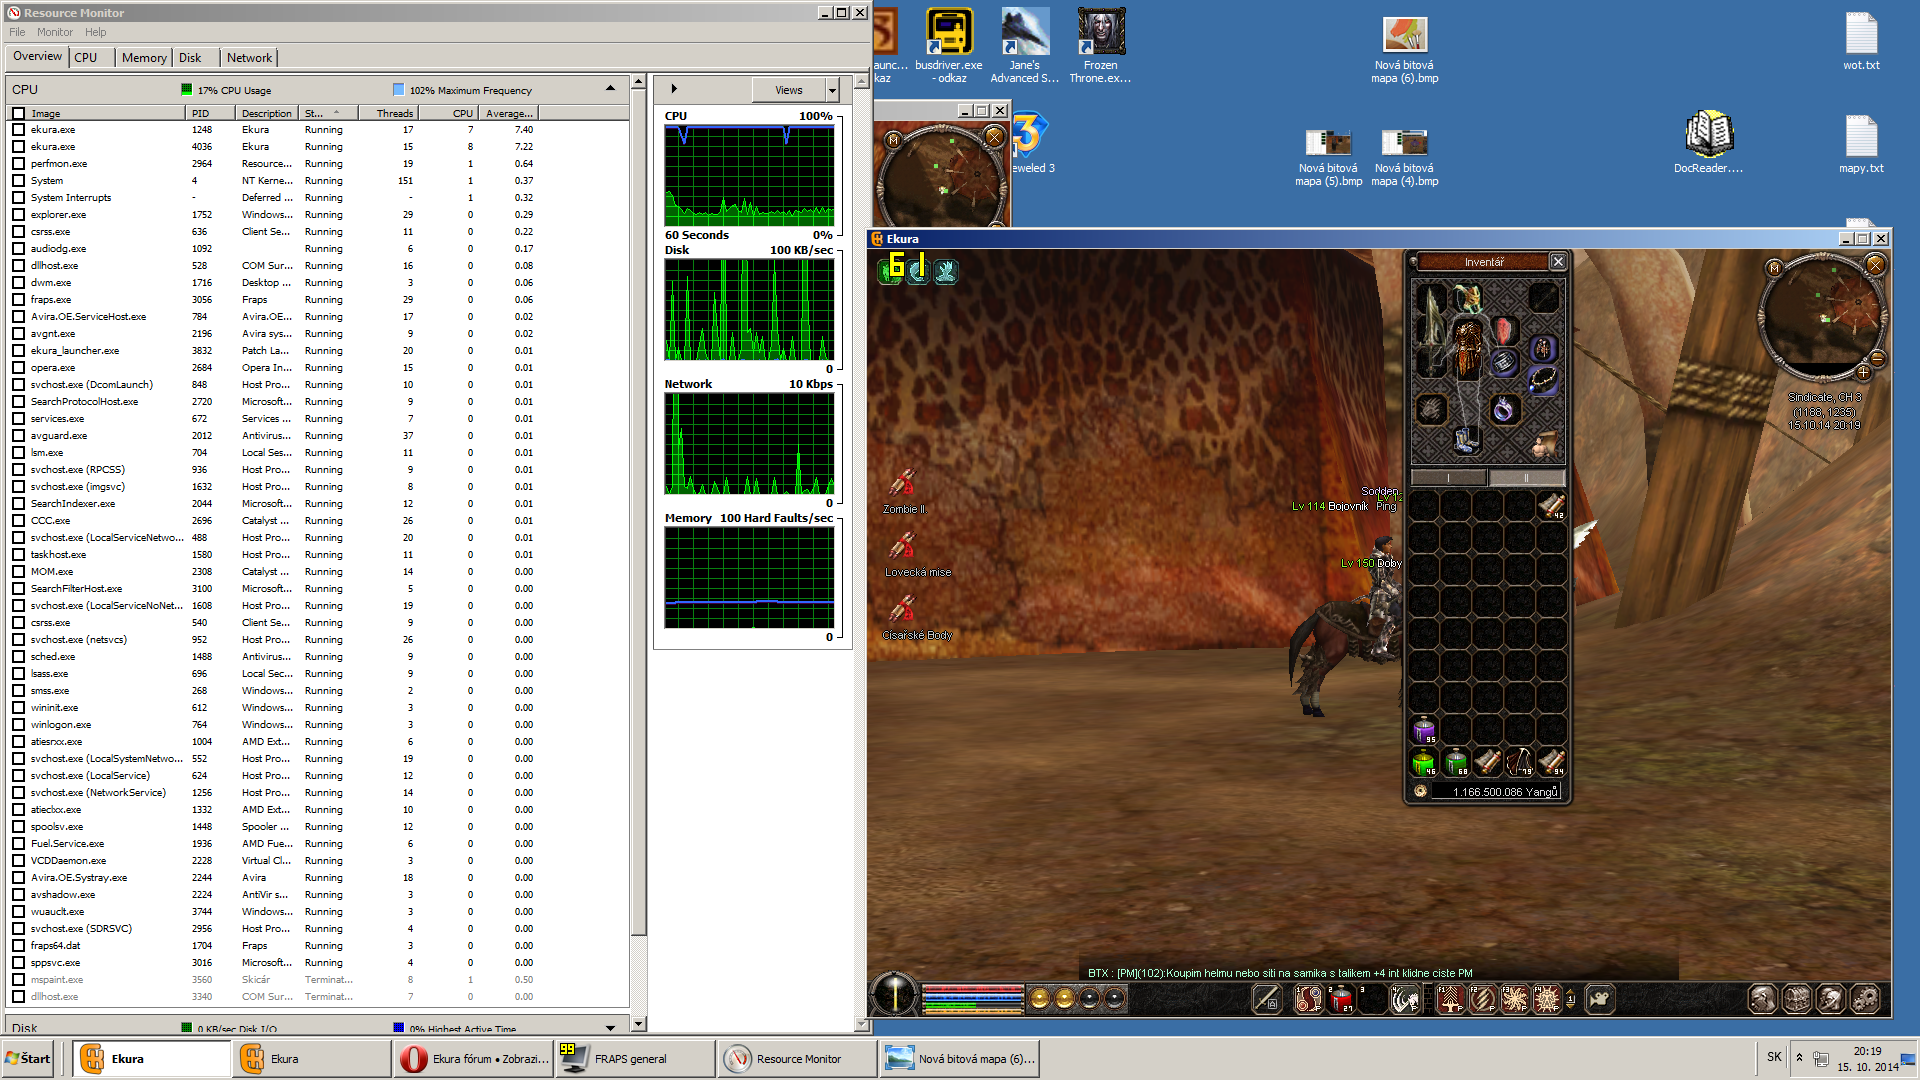Click the Císařské Body scroll icon
This screenshot has height=1080, width=1920.
pyautogui.click(x=902, y=610)
